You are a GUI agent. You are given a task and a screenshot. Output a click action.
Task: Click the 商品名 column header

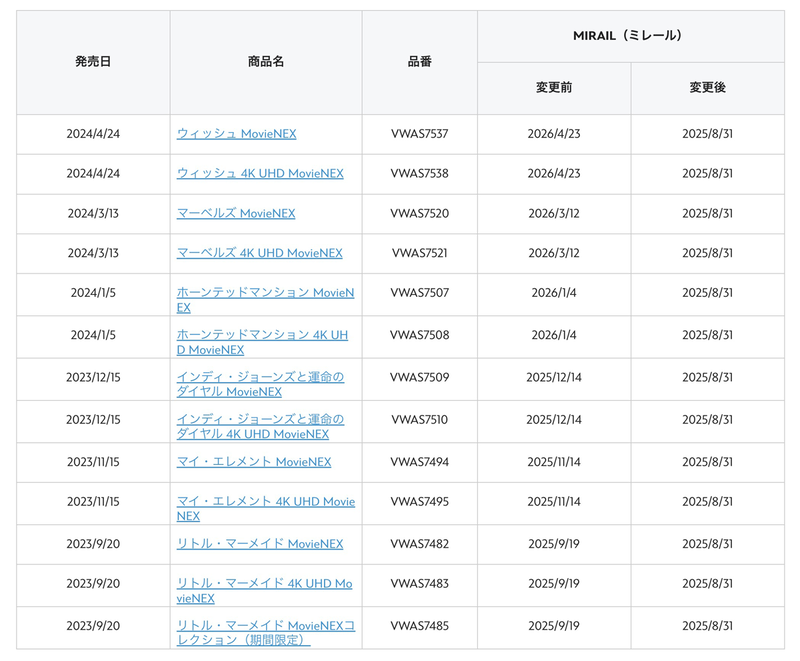pyautogui.click(x=266, y=62)
